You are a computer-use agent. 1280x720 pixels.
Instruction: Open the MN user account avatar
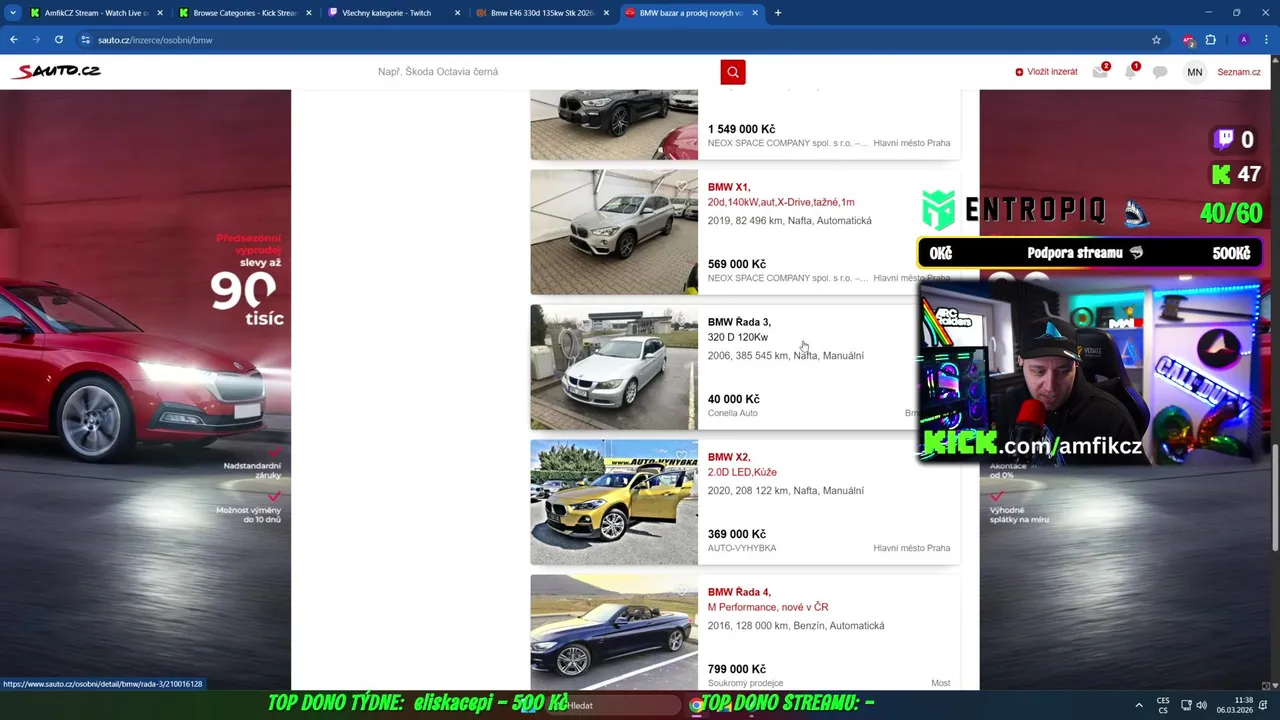(x=1194, y=72)
